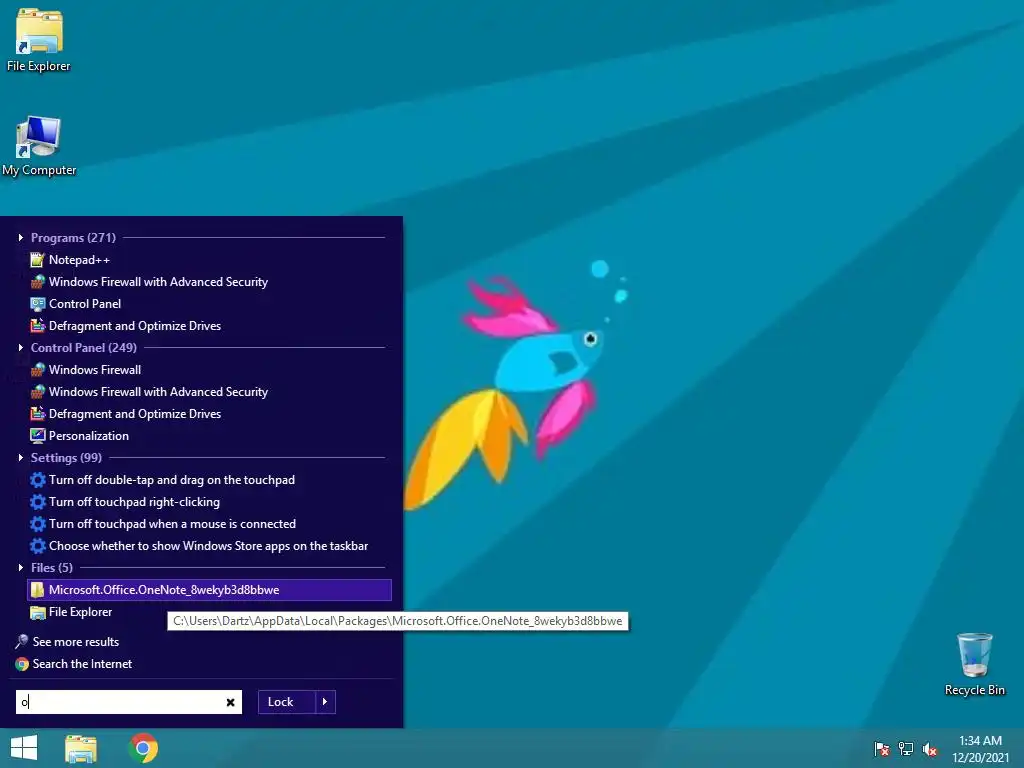The width and height of the screenshot is (1024, 768).
Task: Open the Recycle Bin on desktop
Action: pos(974,664)
